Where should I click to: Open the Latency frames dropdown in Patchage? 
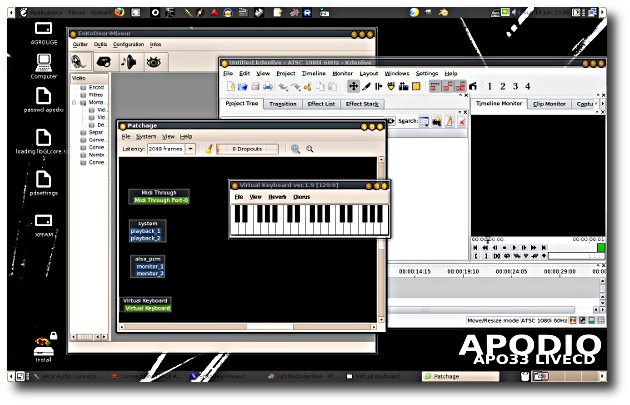(190, 149)
